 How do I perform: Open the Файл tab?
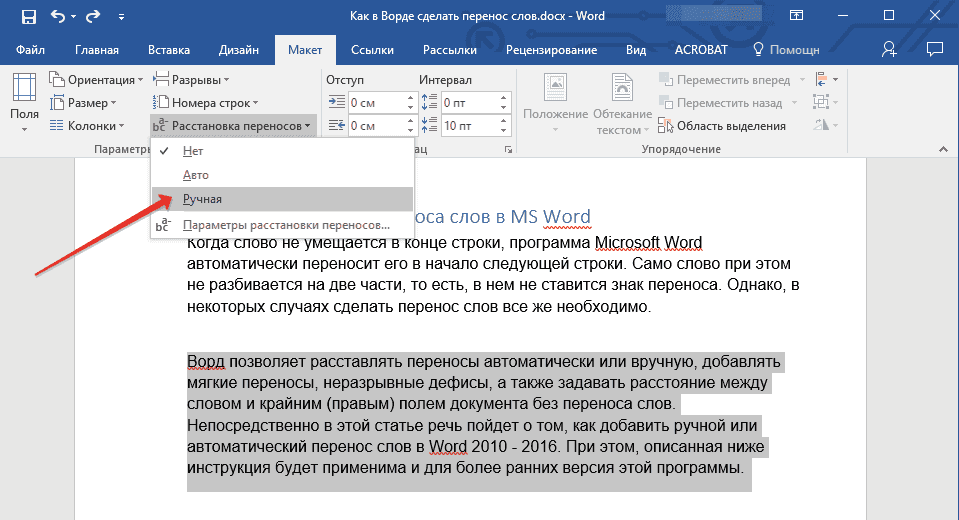coord(31,50)
